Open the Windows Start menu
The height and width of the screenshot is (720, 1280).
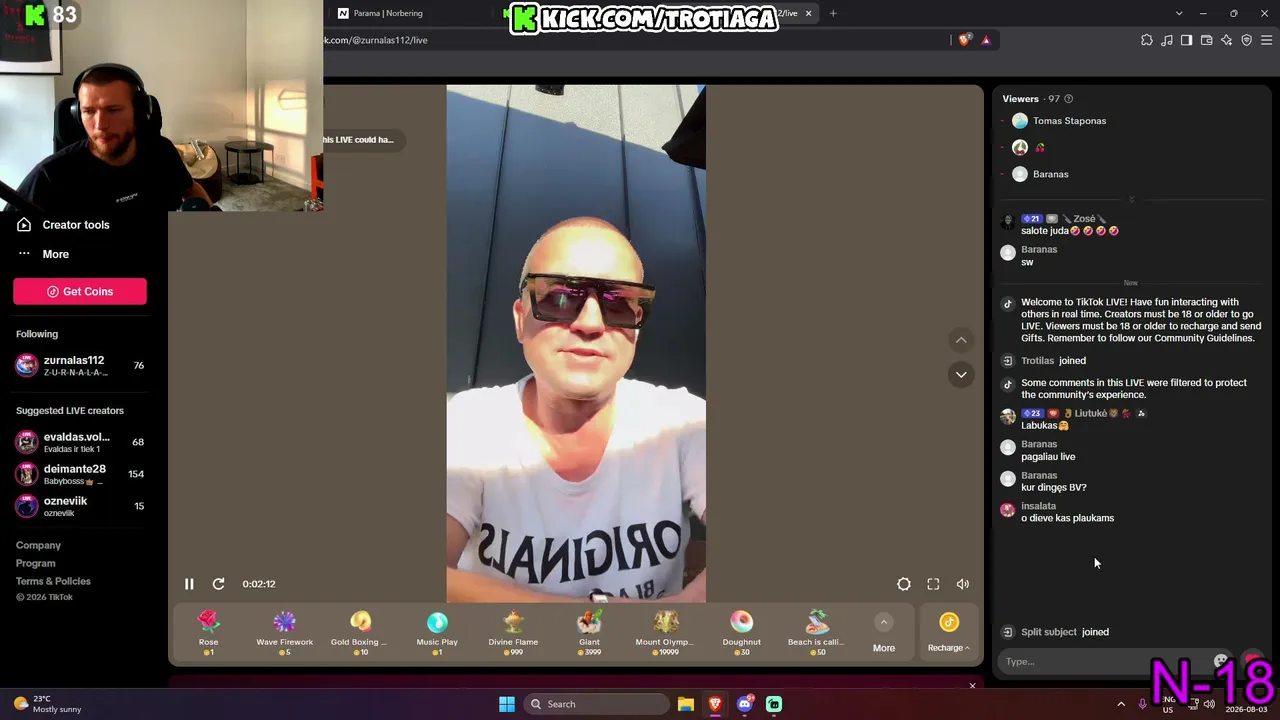tap(507, 704)
